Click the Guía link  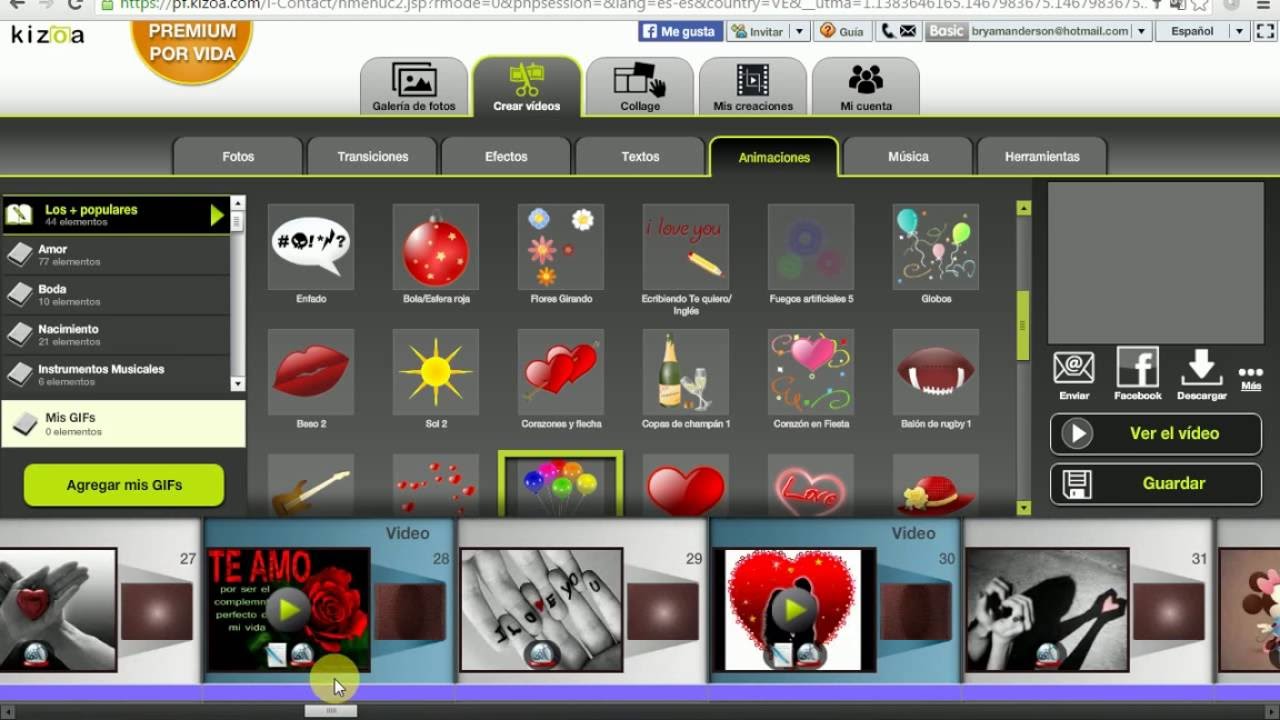tap(842, 31)
